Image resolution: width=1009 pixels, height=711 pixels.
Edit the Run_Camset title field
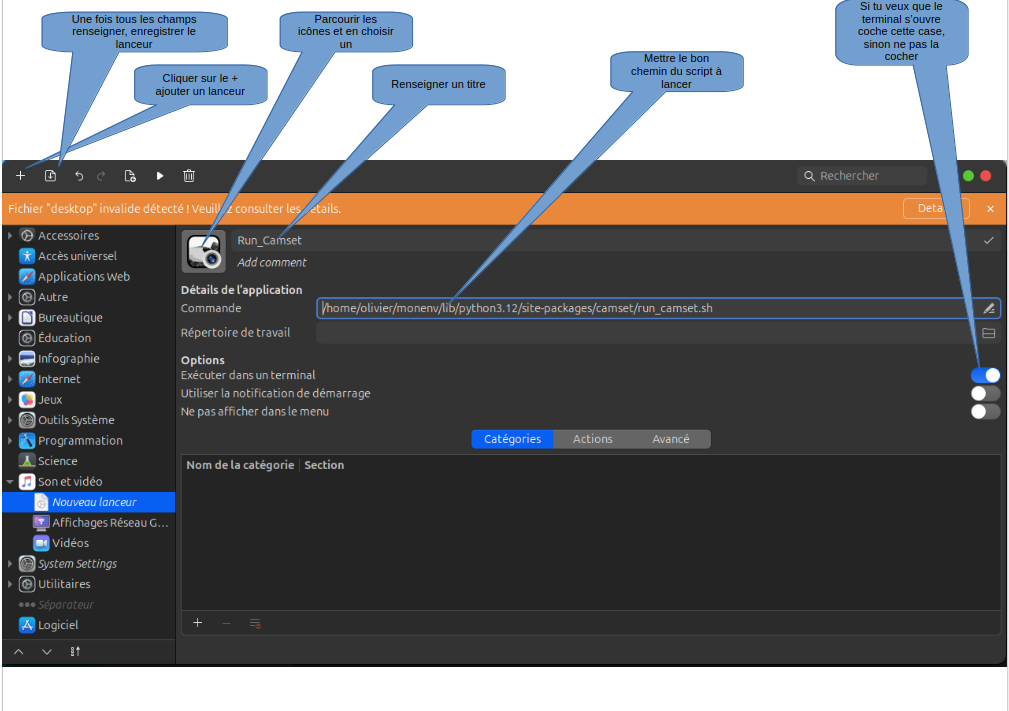(605, 240)
